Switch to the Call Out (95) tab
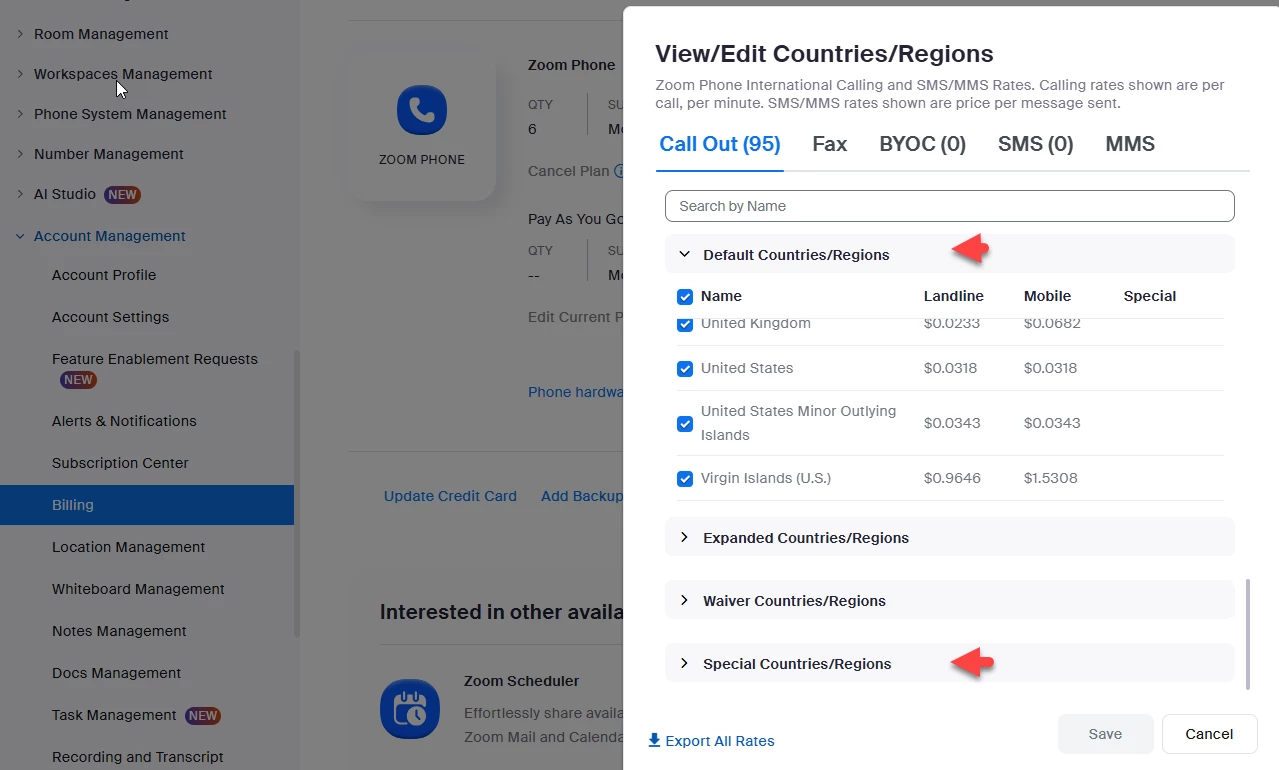1279x770 pixels. pos(720,144)
